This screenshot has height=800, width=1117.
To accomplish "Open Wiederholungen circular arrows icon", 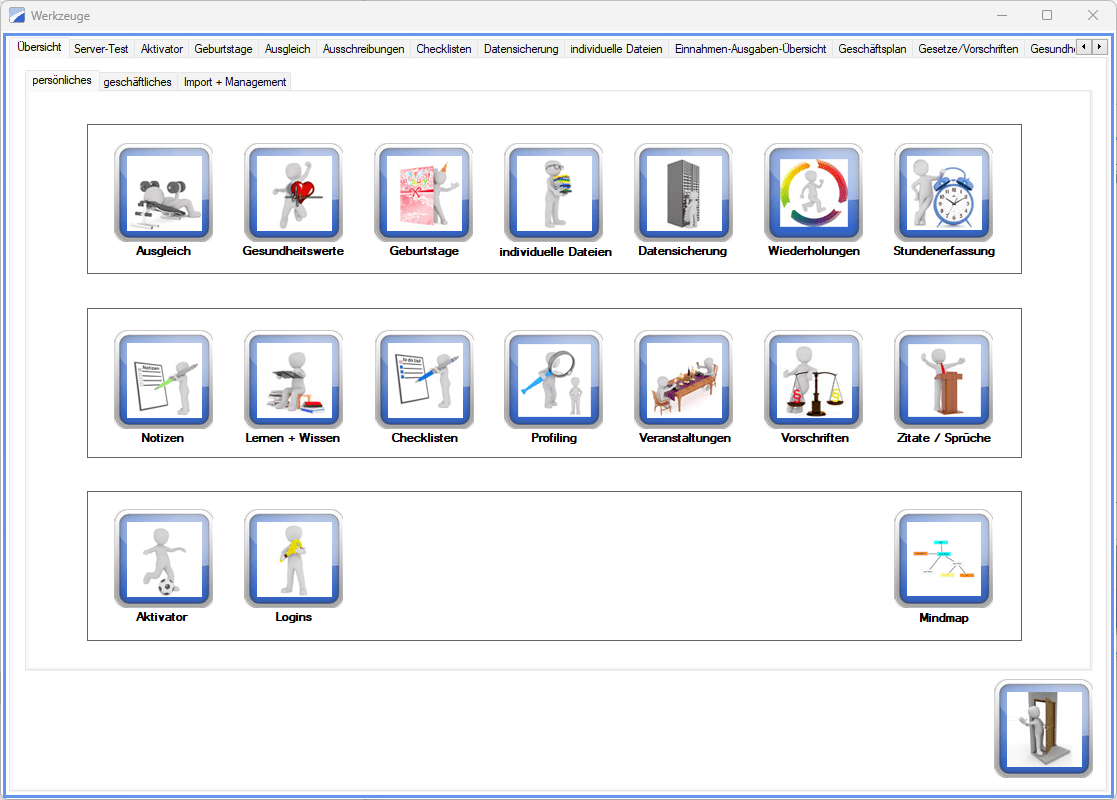I will click(x=814, y=192).
